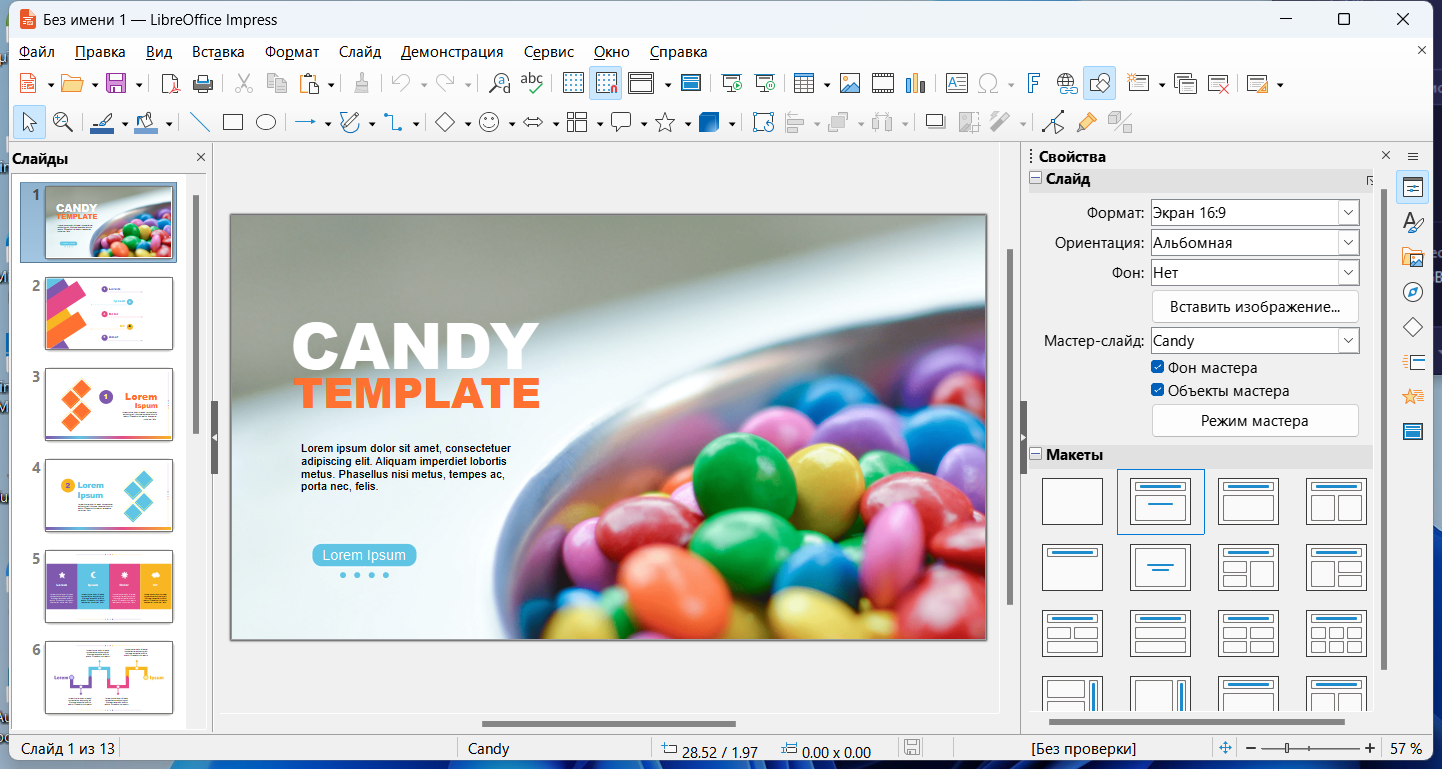Select the Ellipse shape tool
1442x769 pixels.
coord(265,122)
